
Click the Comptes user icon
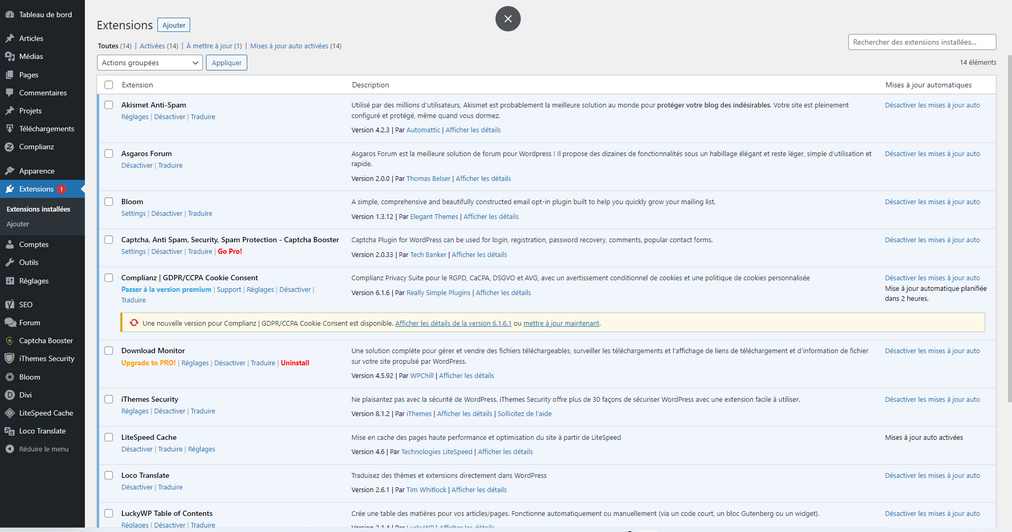[x=10, y=245]
